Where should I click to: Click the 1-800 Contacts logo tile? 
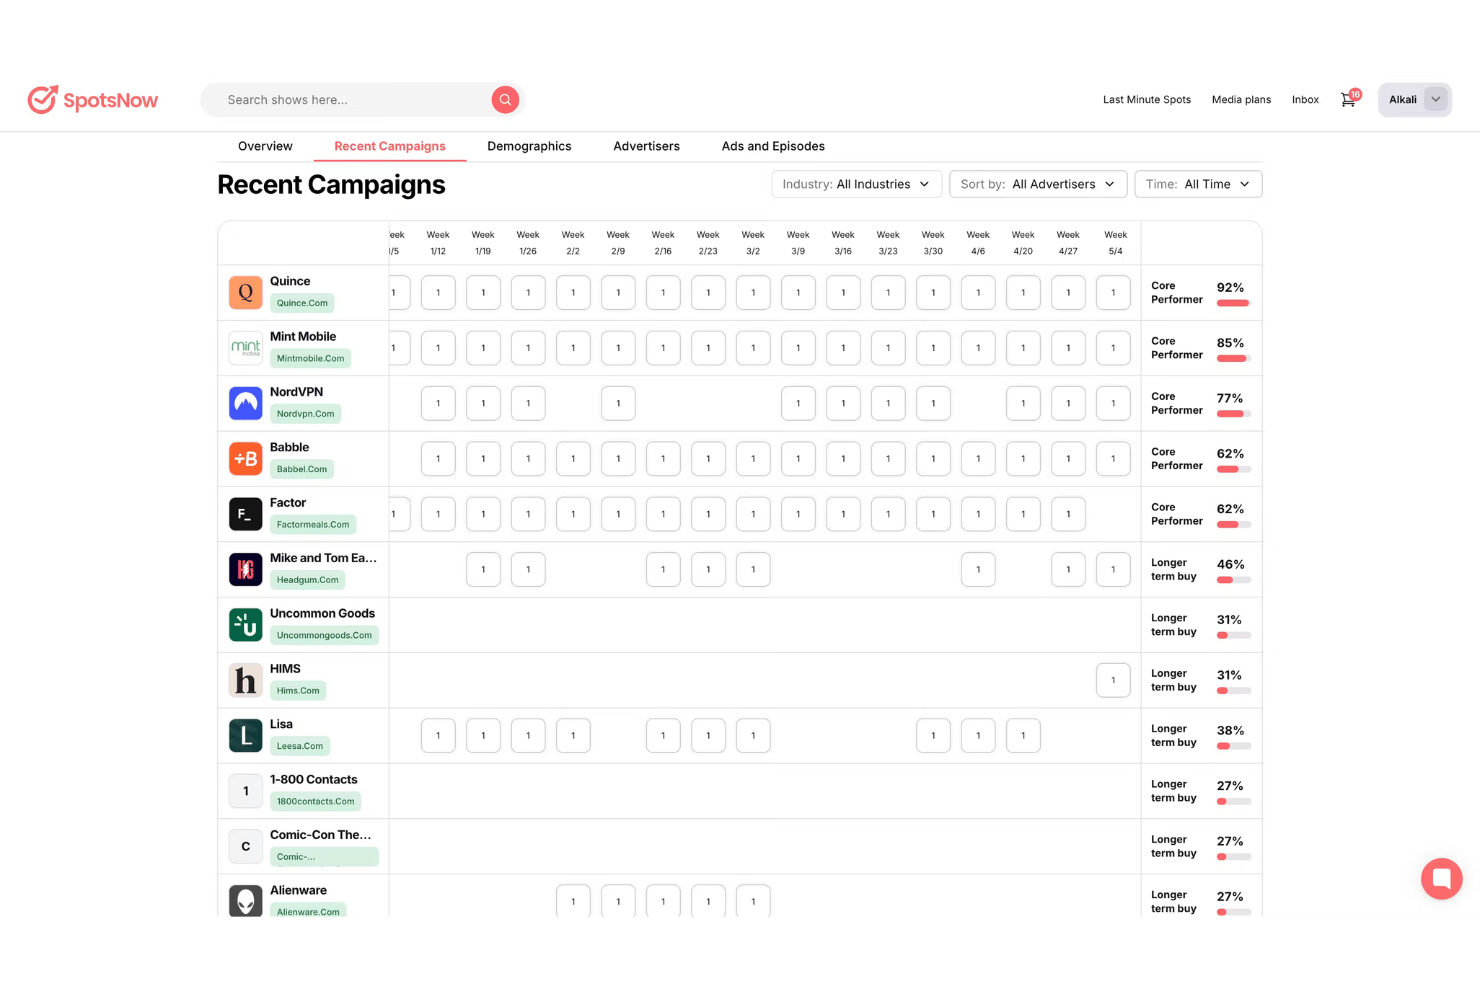[x=246, y=791]
